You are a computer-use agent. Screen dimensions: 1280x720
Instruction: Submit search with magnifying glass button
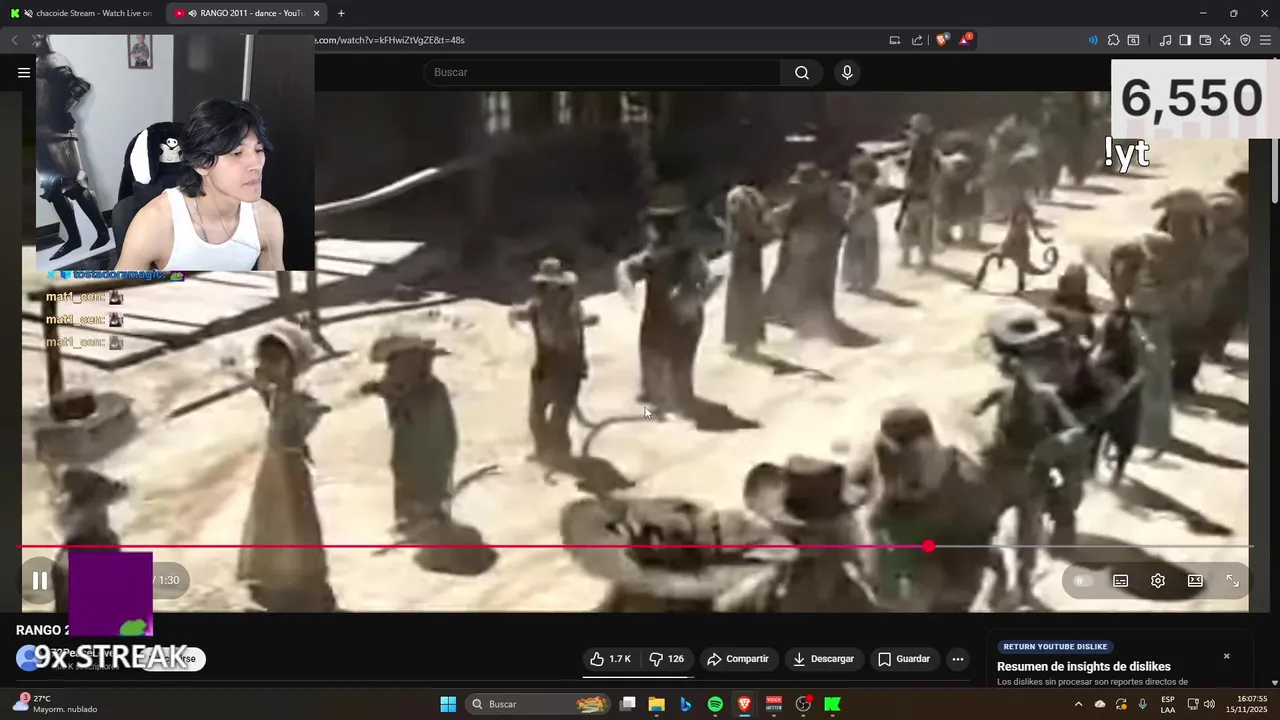coord(802,72)
